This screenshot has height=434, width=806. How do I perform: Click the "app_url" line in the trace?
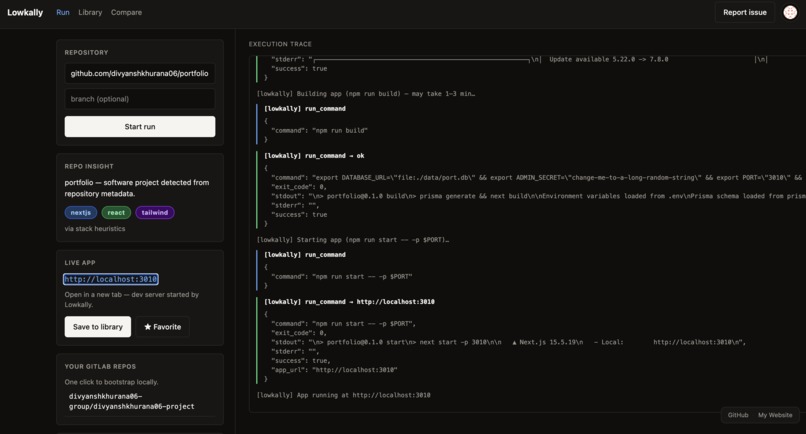pyautogui.click(x=334, y=370)
